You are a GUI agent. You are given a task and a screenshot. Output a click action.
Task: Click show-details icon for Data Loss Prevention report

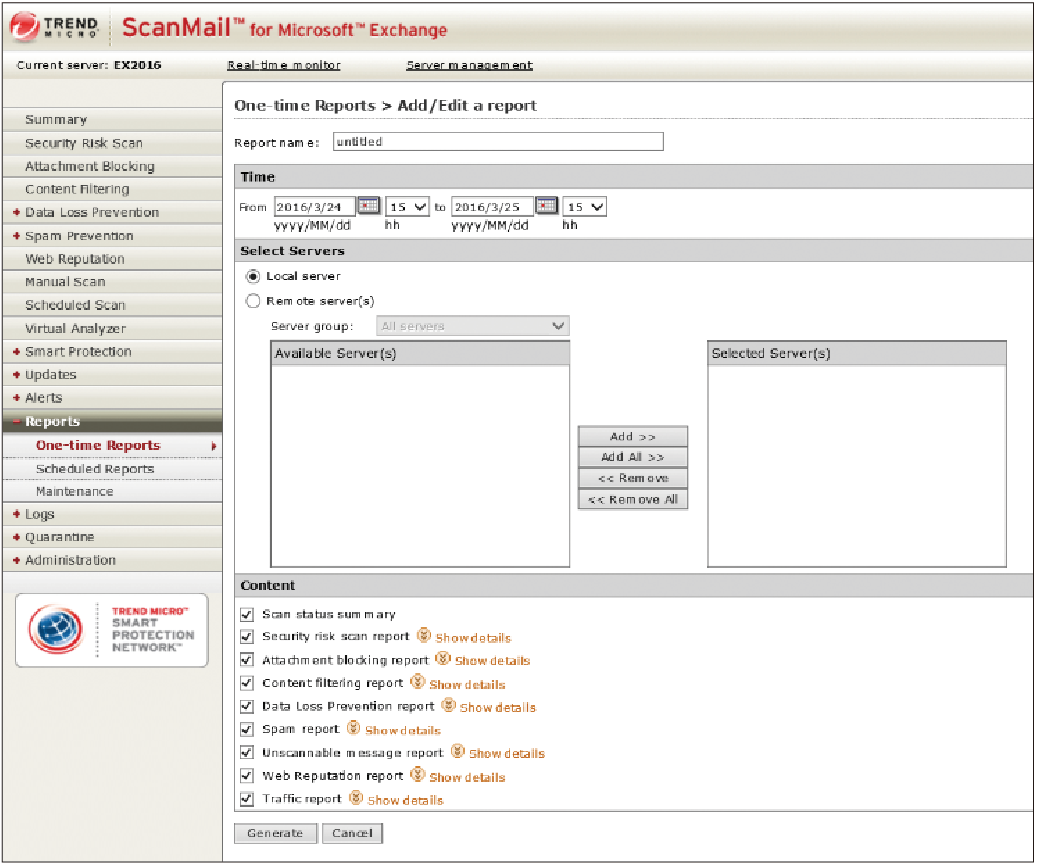pyautogui.click(x=448, y=705)
